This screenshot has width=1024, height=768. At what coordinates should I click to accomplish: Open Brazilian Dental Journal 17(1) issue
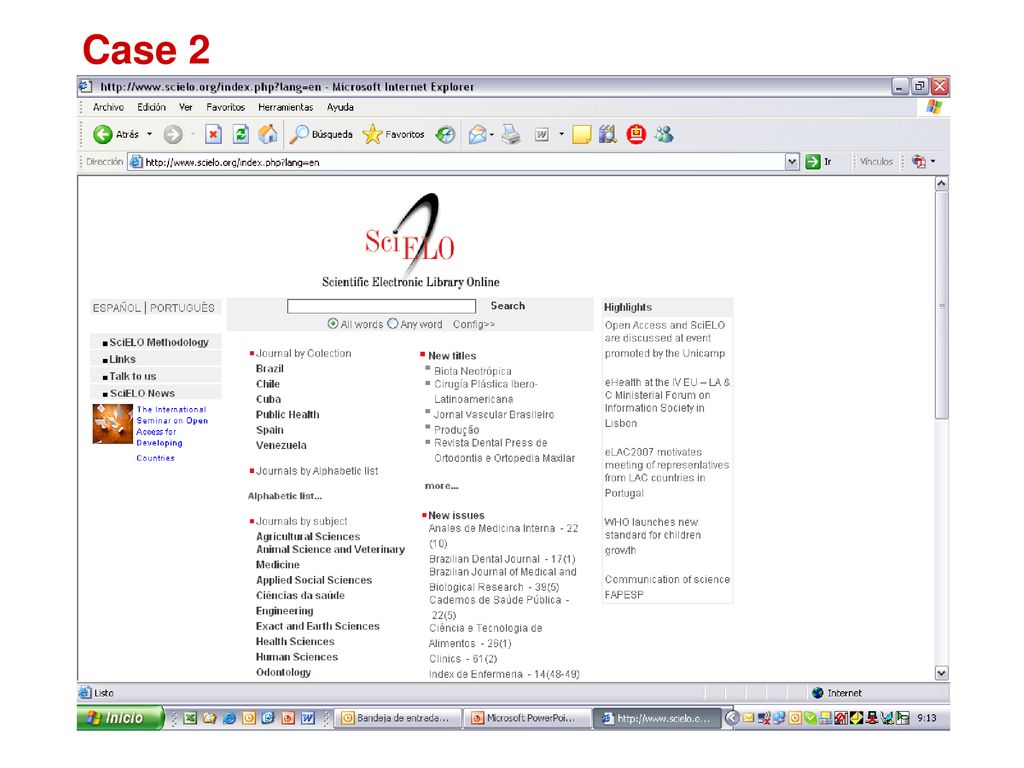click(502, 559)
